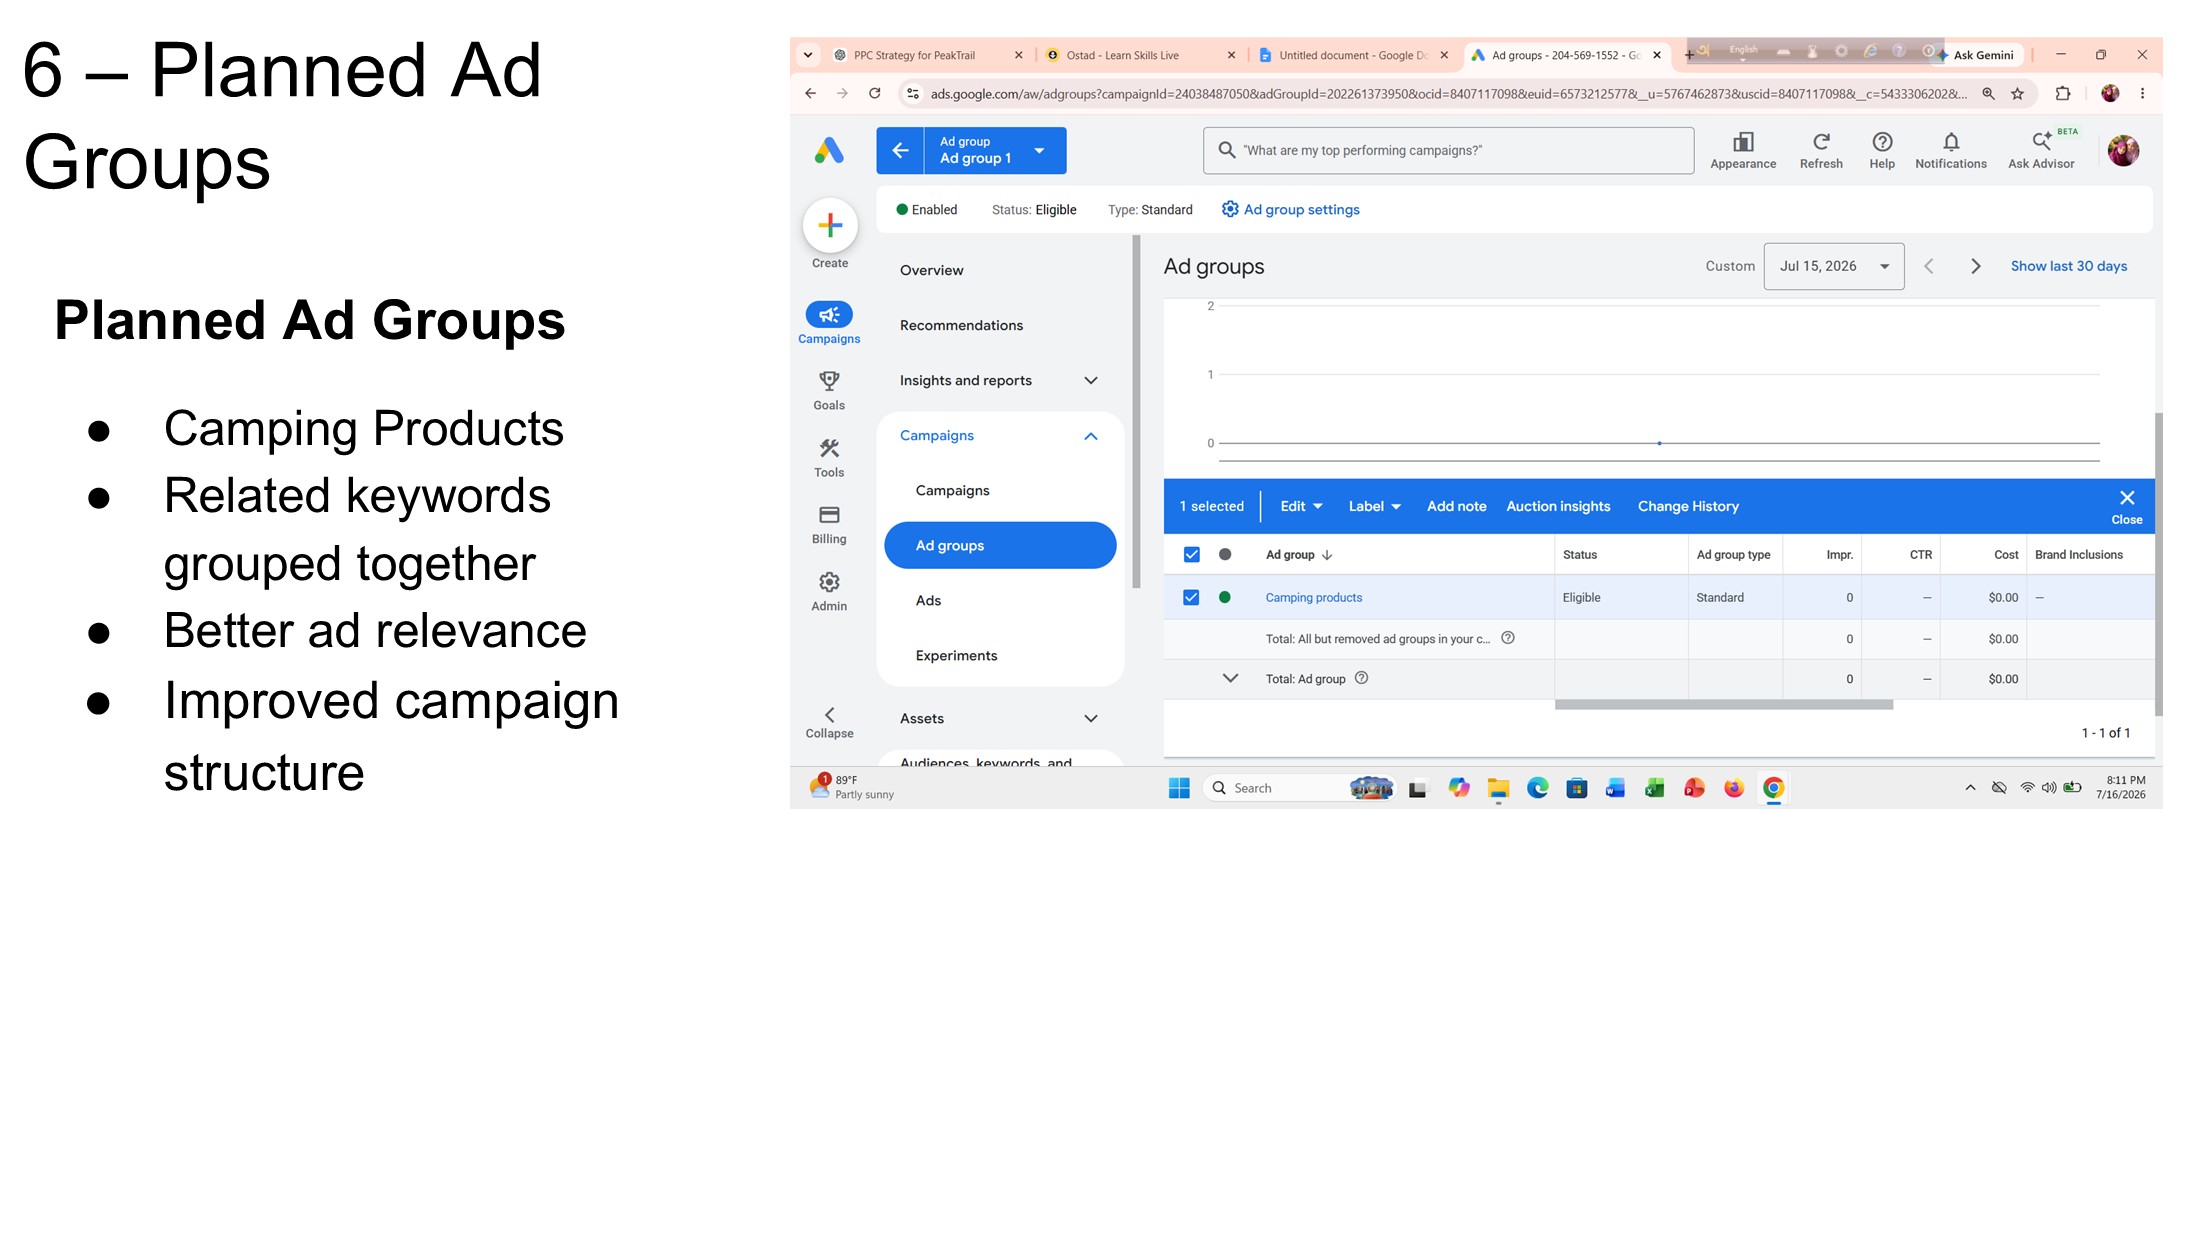
Task: Open the Notifications bell icon
Action: [x=1950, y=142]
